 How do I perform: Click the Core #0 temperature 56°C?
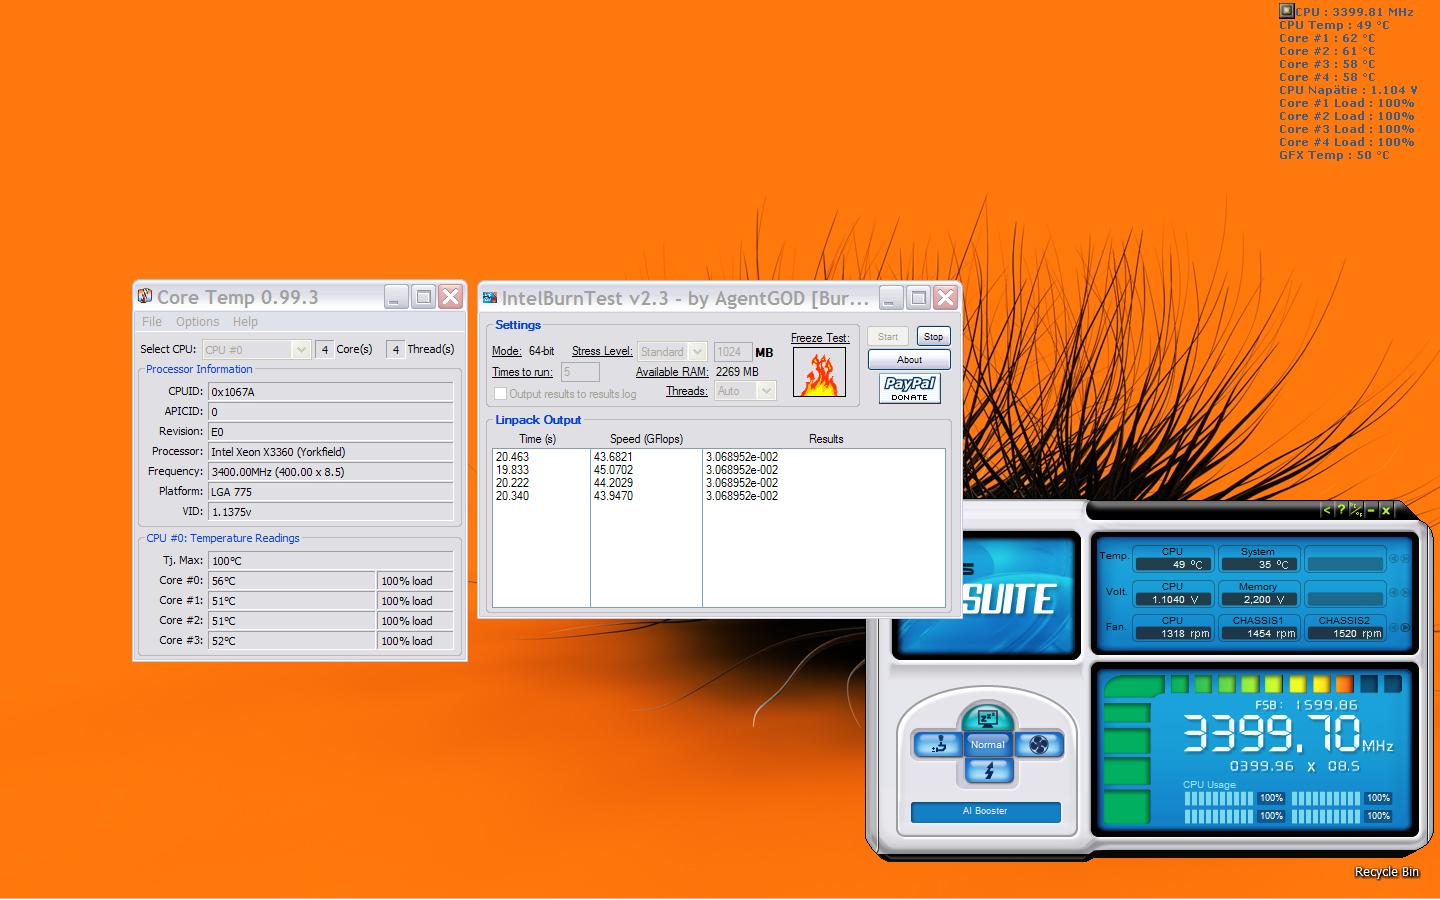[291, 581]
